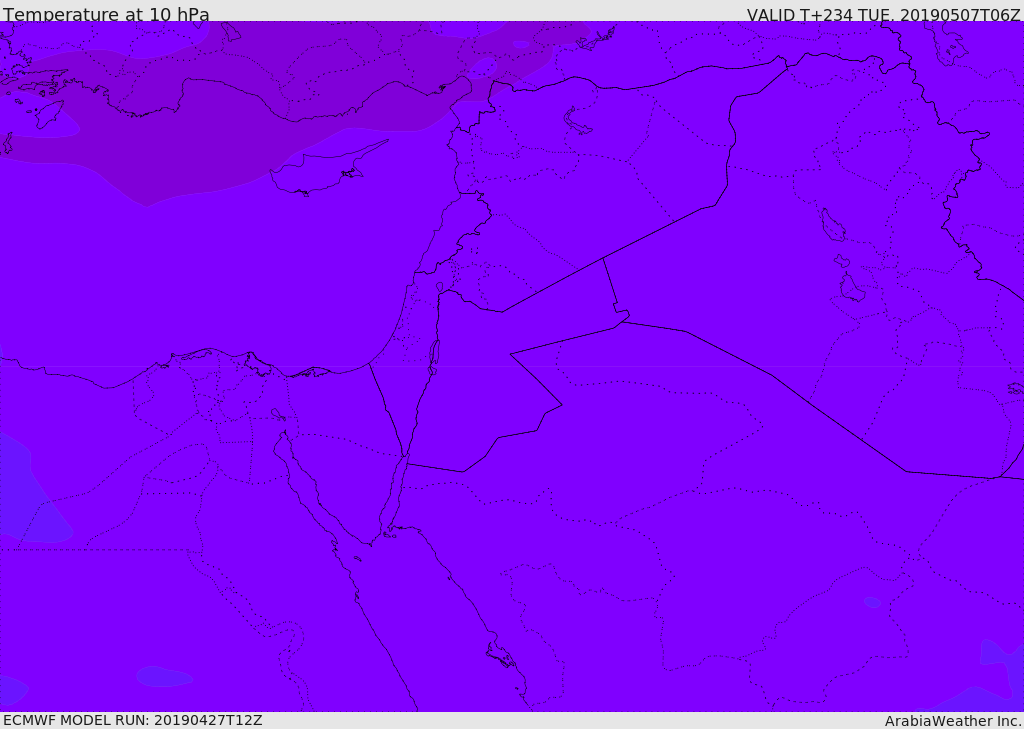Click the 'Temperature at 10 hPa' title text
The height and width of the screenshot is (729, 1024).
point(106,14)
